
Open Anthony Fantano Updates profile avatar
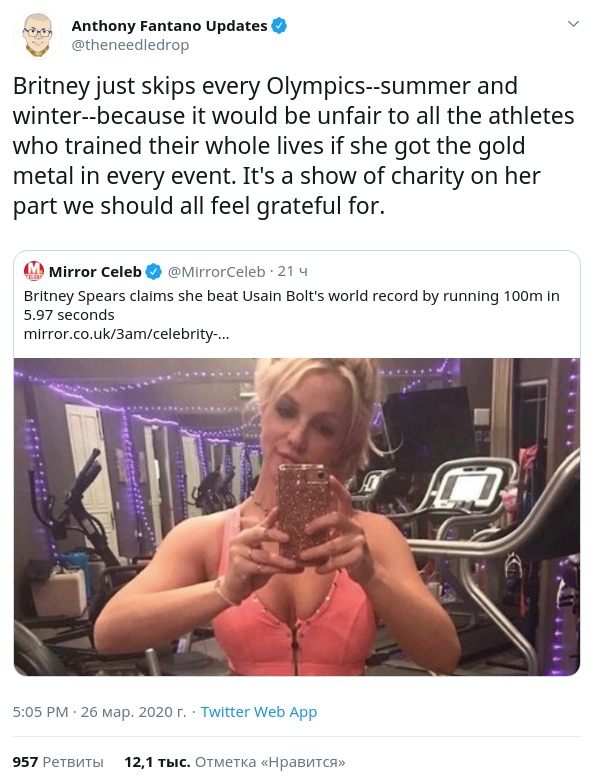(37, 36)
